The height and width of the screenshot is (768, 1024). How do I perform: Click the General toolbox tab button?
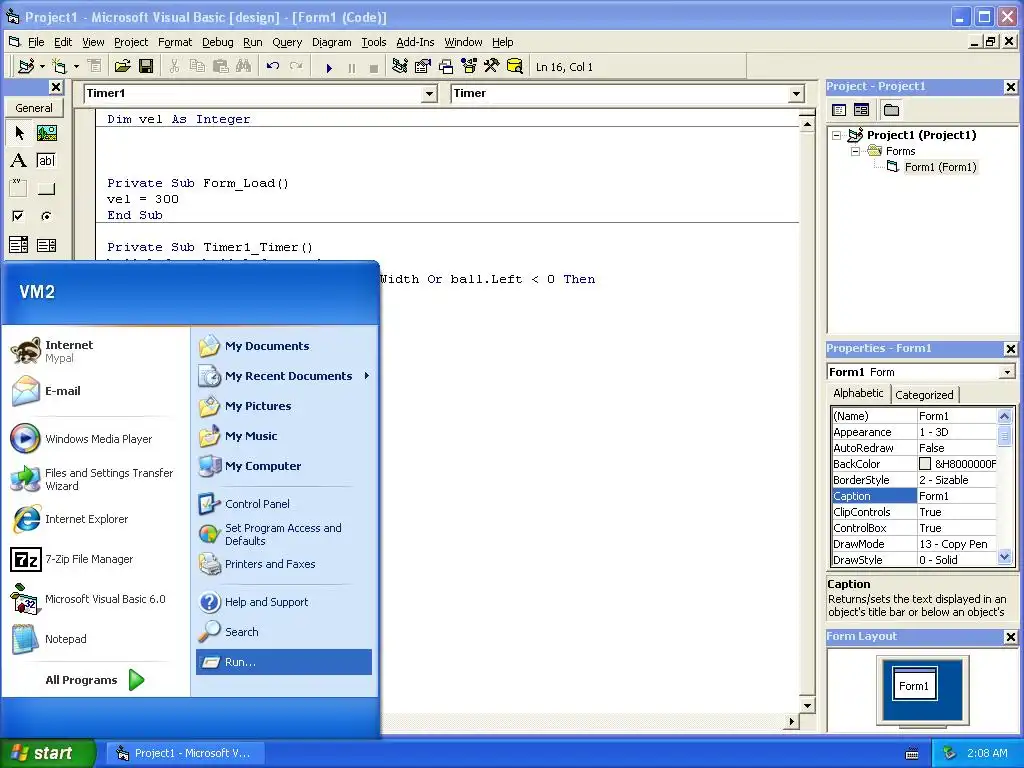(x=33, y=108)
